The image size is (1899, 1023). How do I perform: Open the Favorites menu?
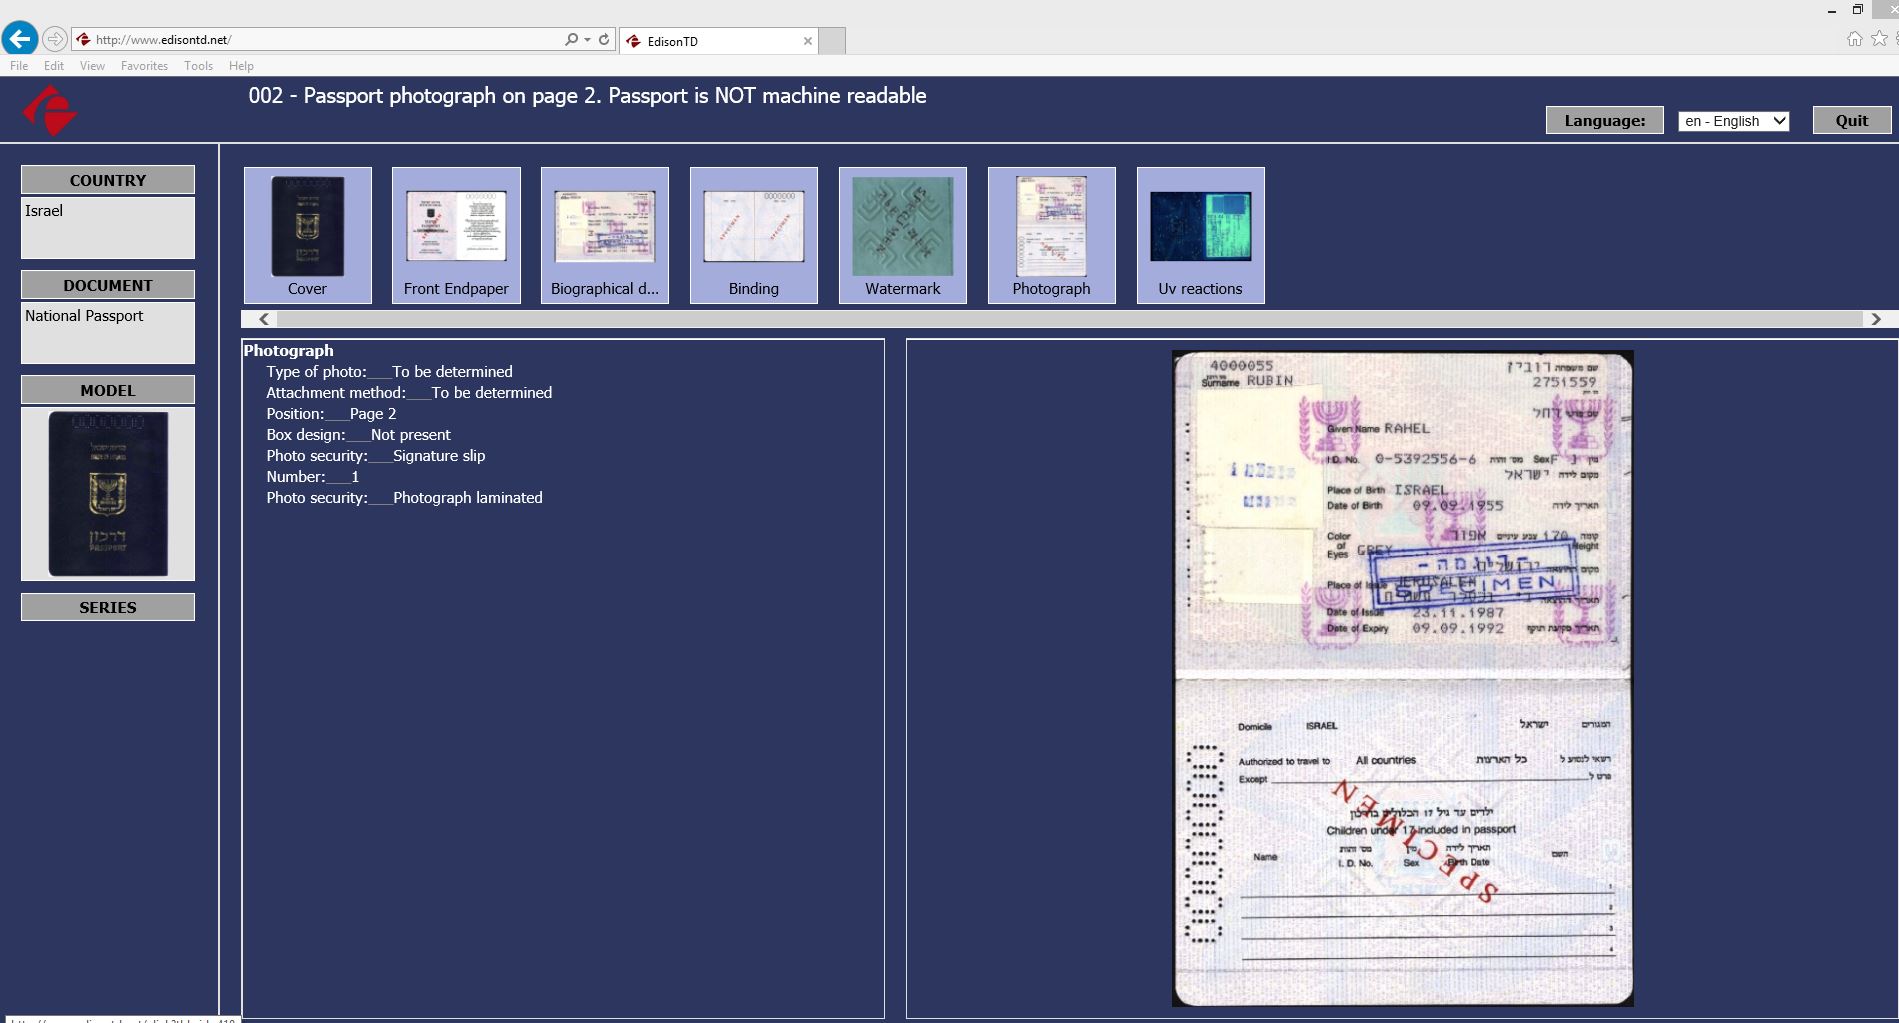point(144,66)
